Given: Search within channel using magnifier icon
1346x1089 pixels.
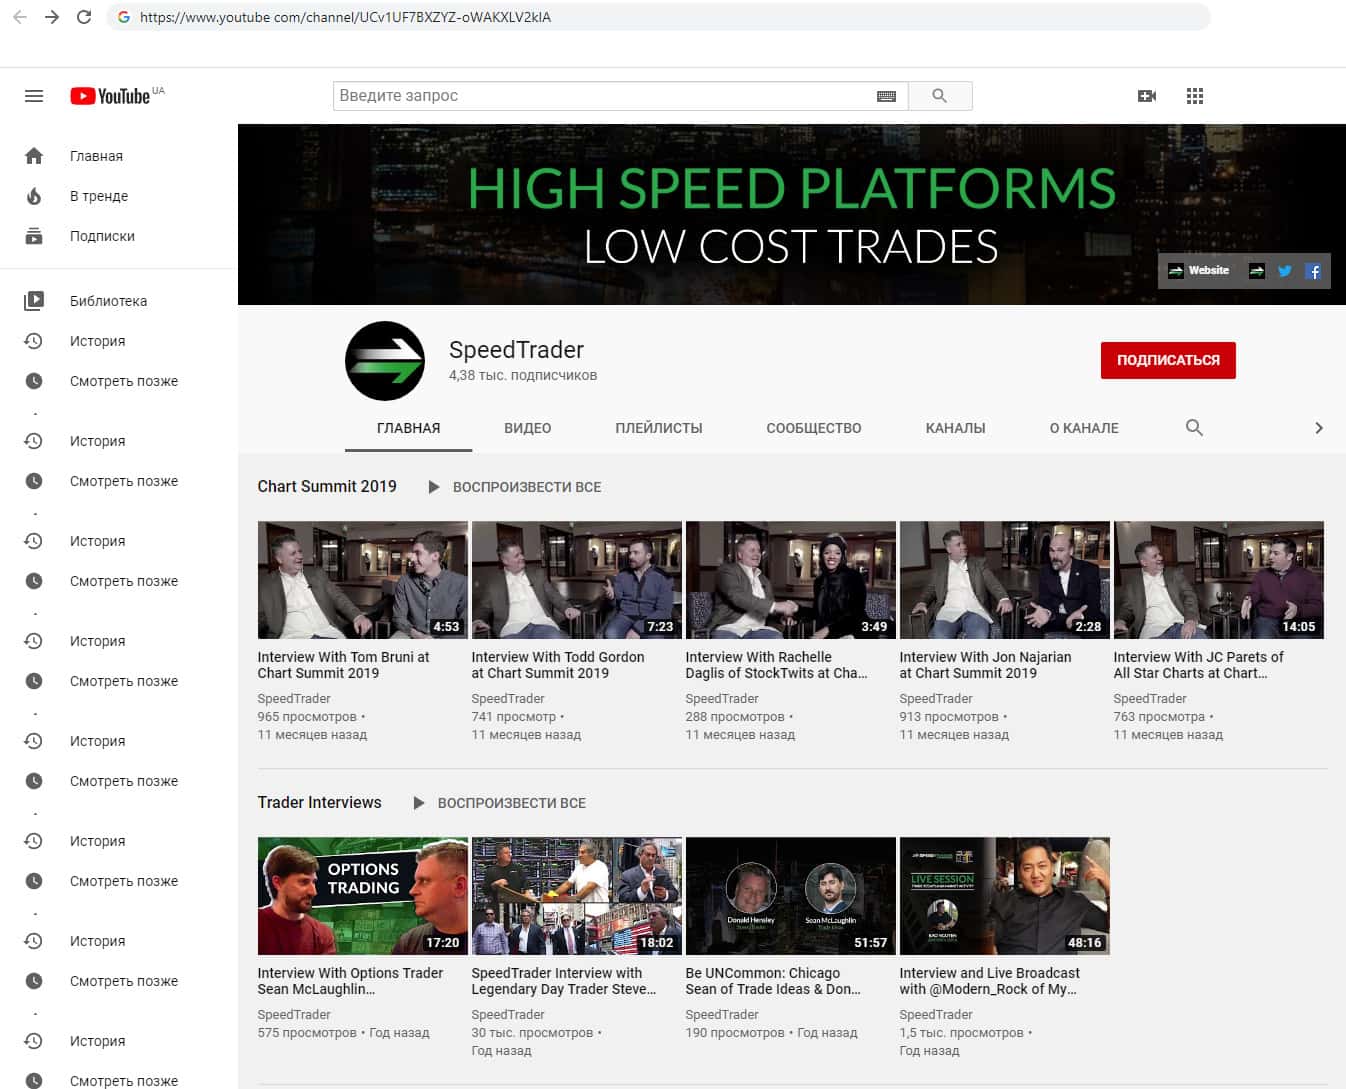Looking at the screenshot, I should coord(1194,428).
